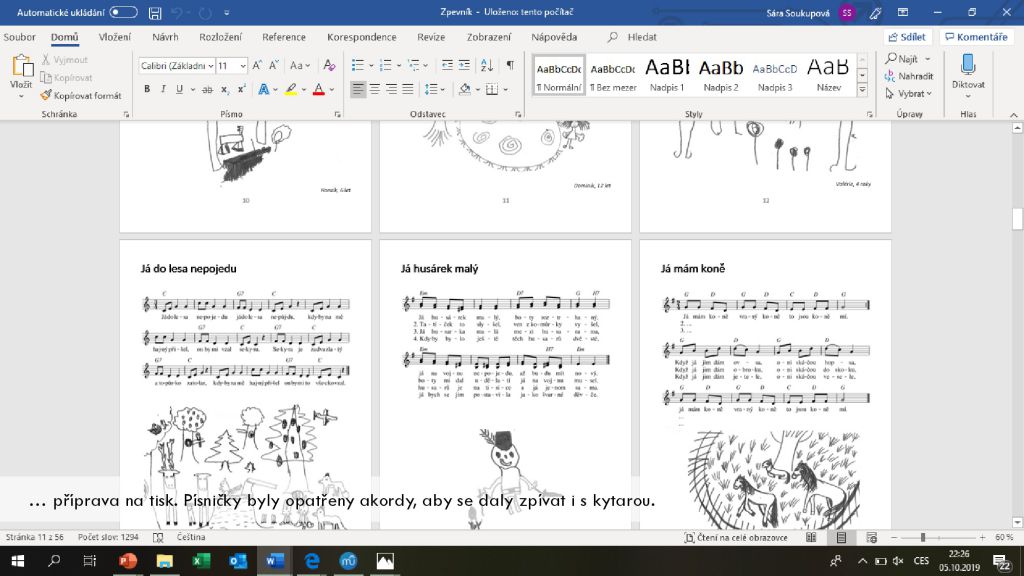Click Čtení na celé obrazovce
The height and width of the screenshot is (576, 1024).
[735, 537]
